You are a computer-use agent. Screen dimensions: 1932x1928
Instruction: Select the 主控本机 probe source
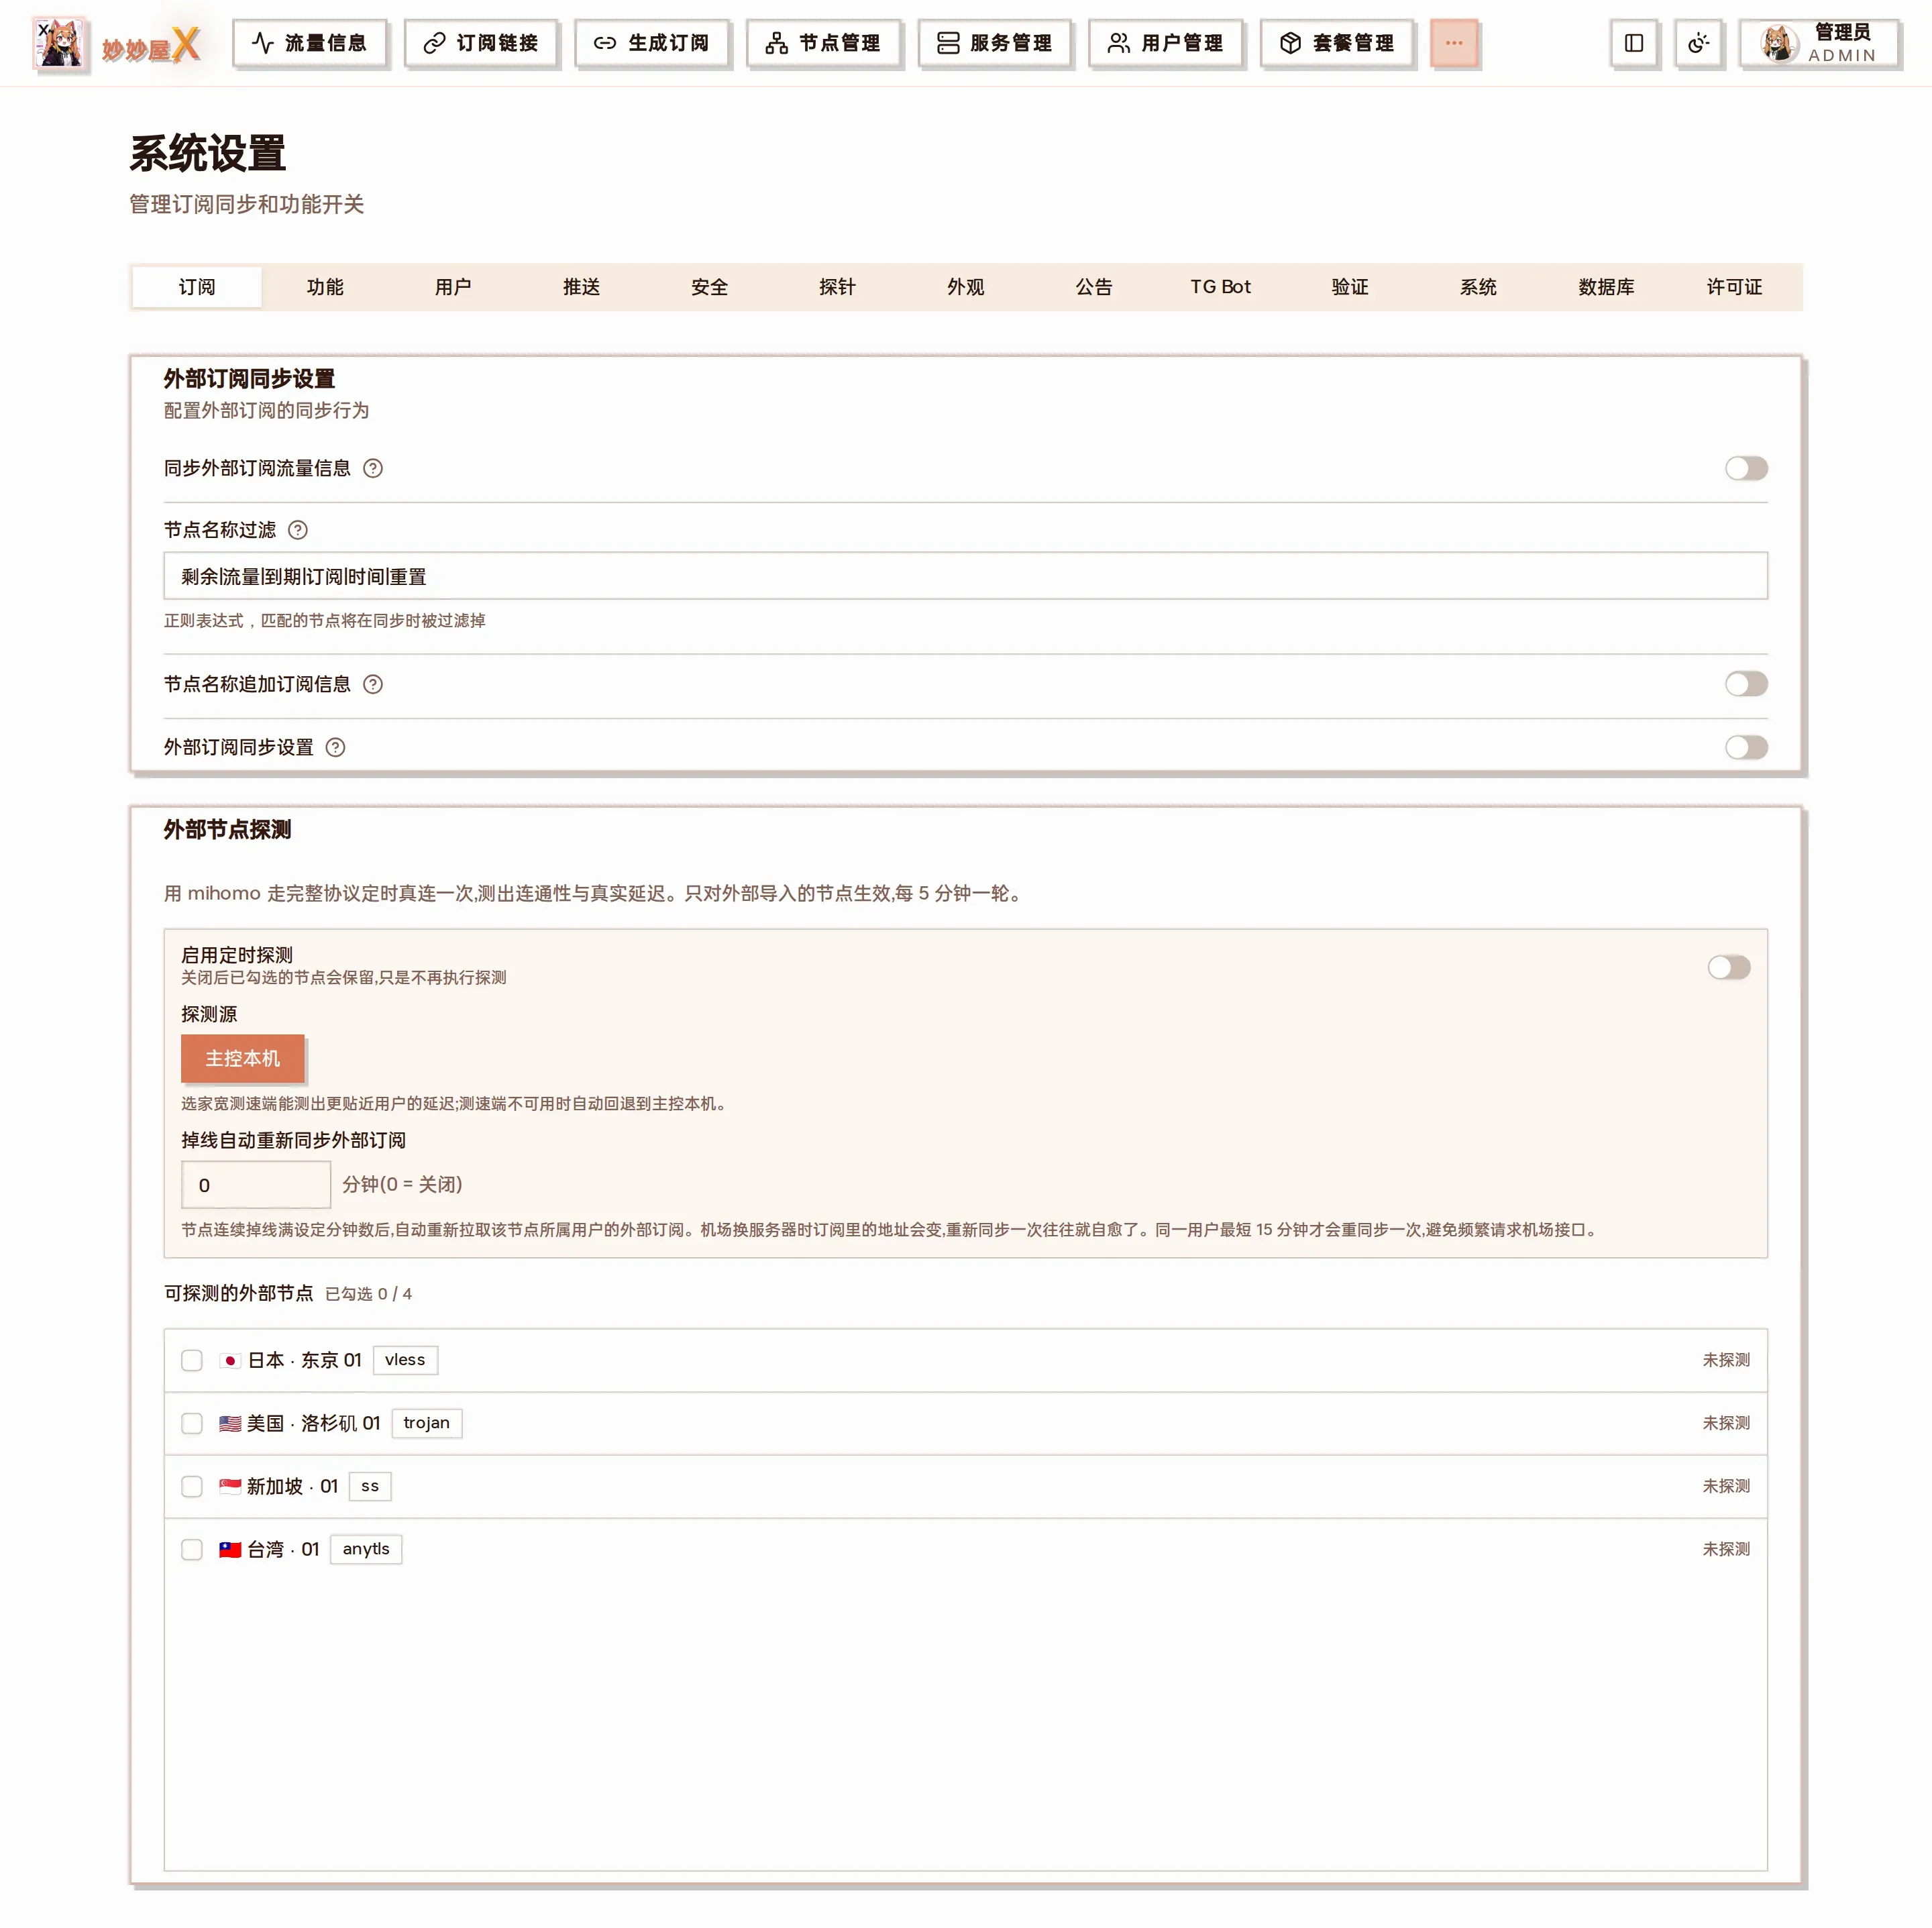tap(243, 1058)
